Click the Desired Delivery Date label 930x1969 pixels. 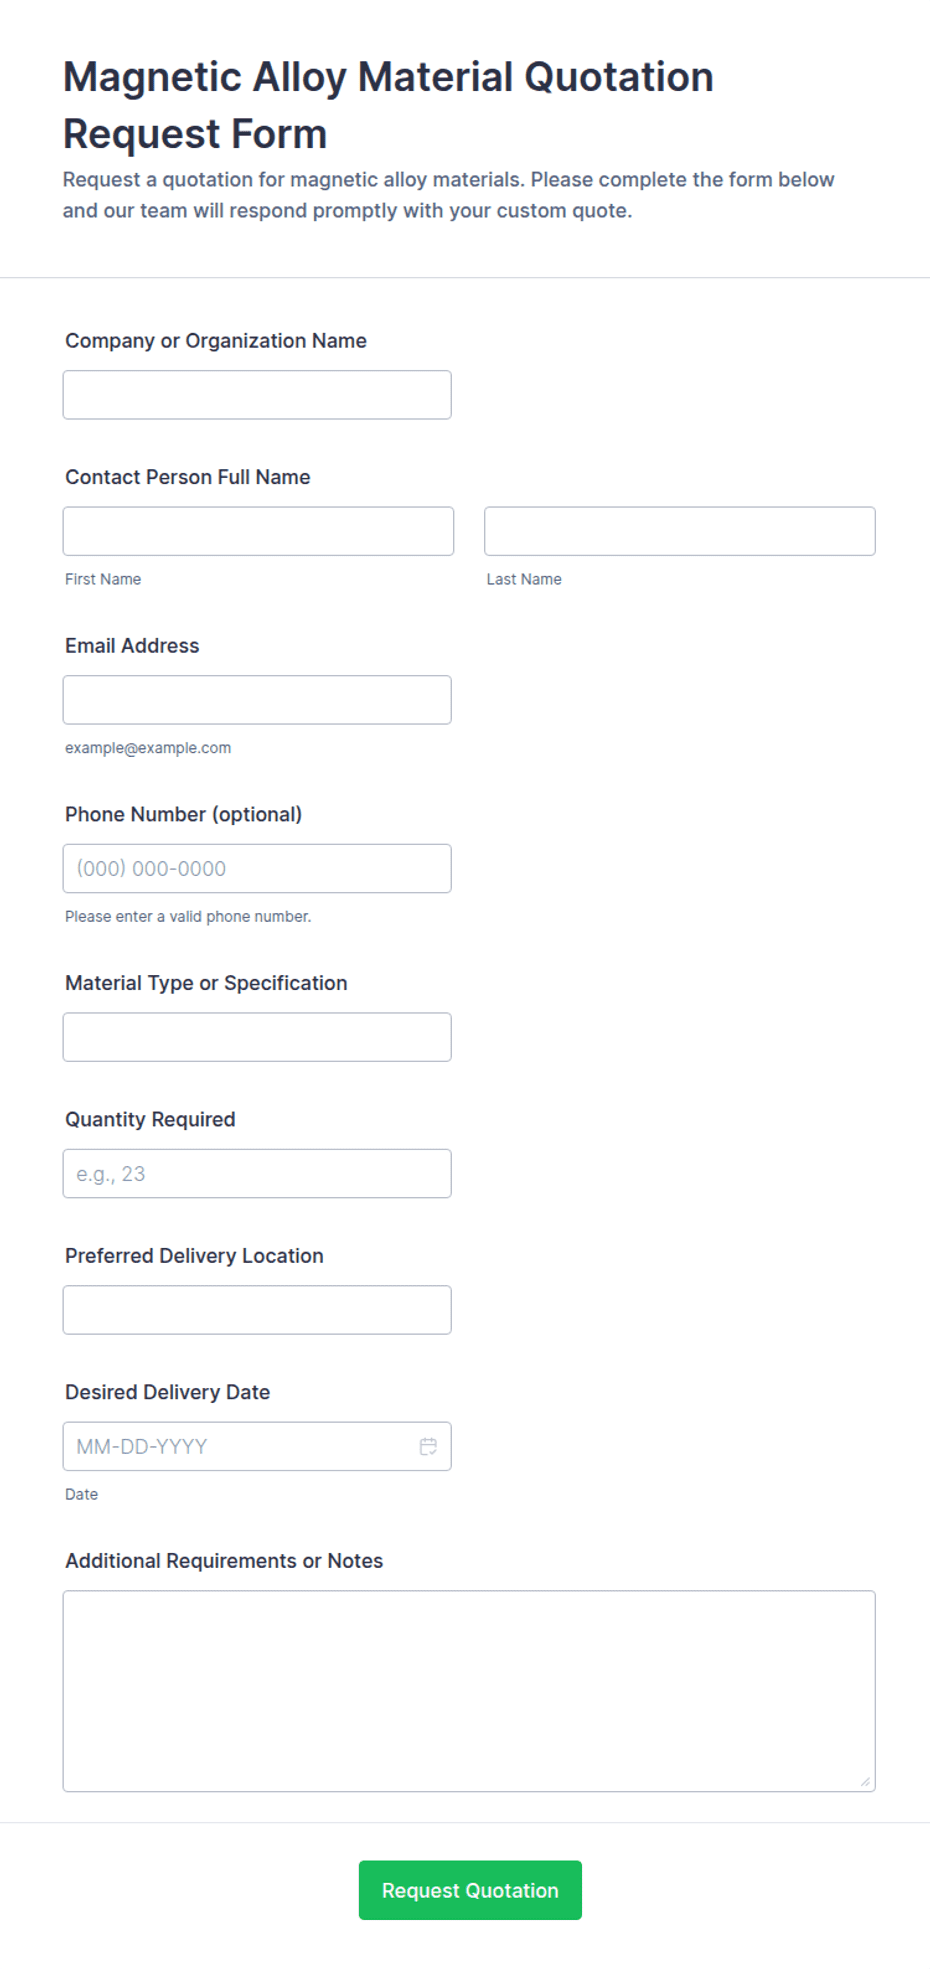click(168, 1392)
